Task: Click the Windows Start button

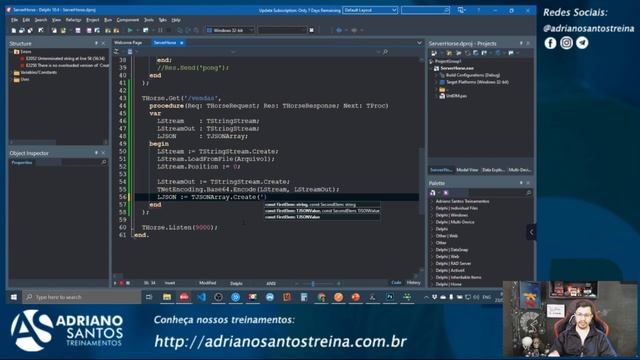Action: click(x=13, y=297)
